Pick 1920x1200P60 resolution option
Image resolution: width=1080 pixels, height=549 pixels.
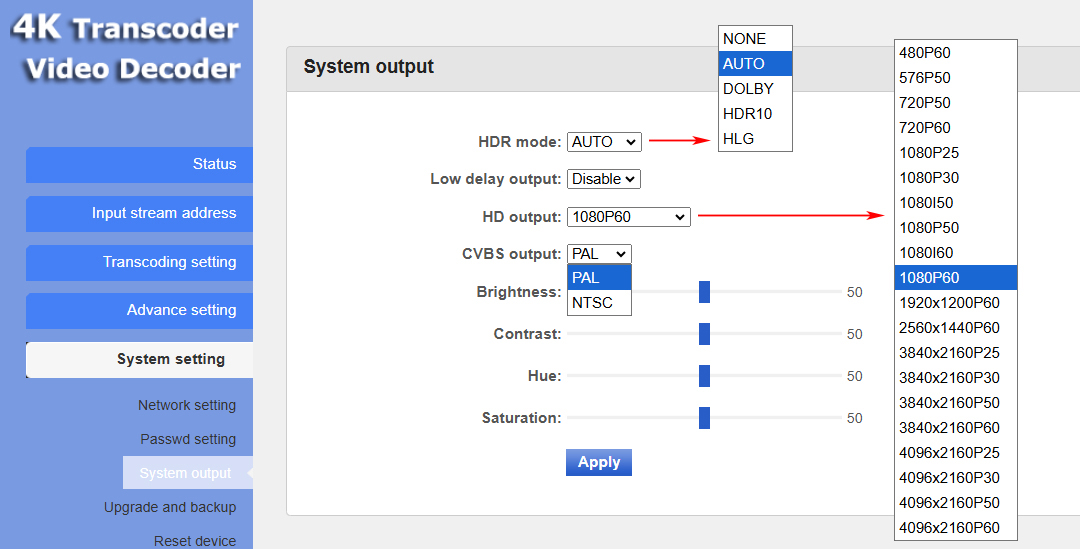tap(956, 302)
